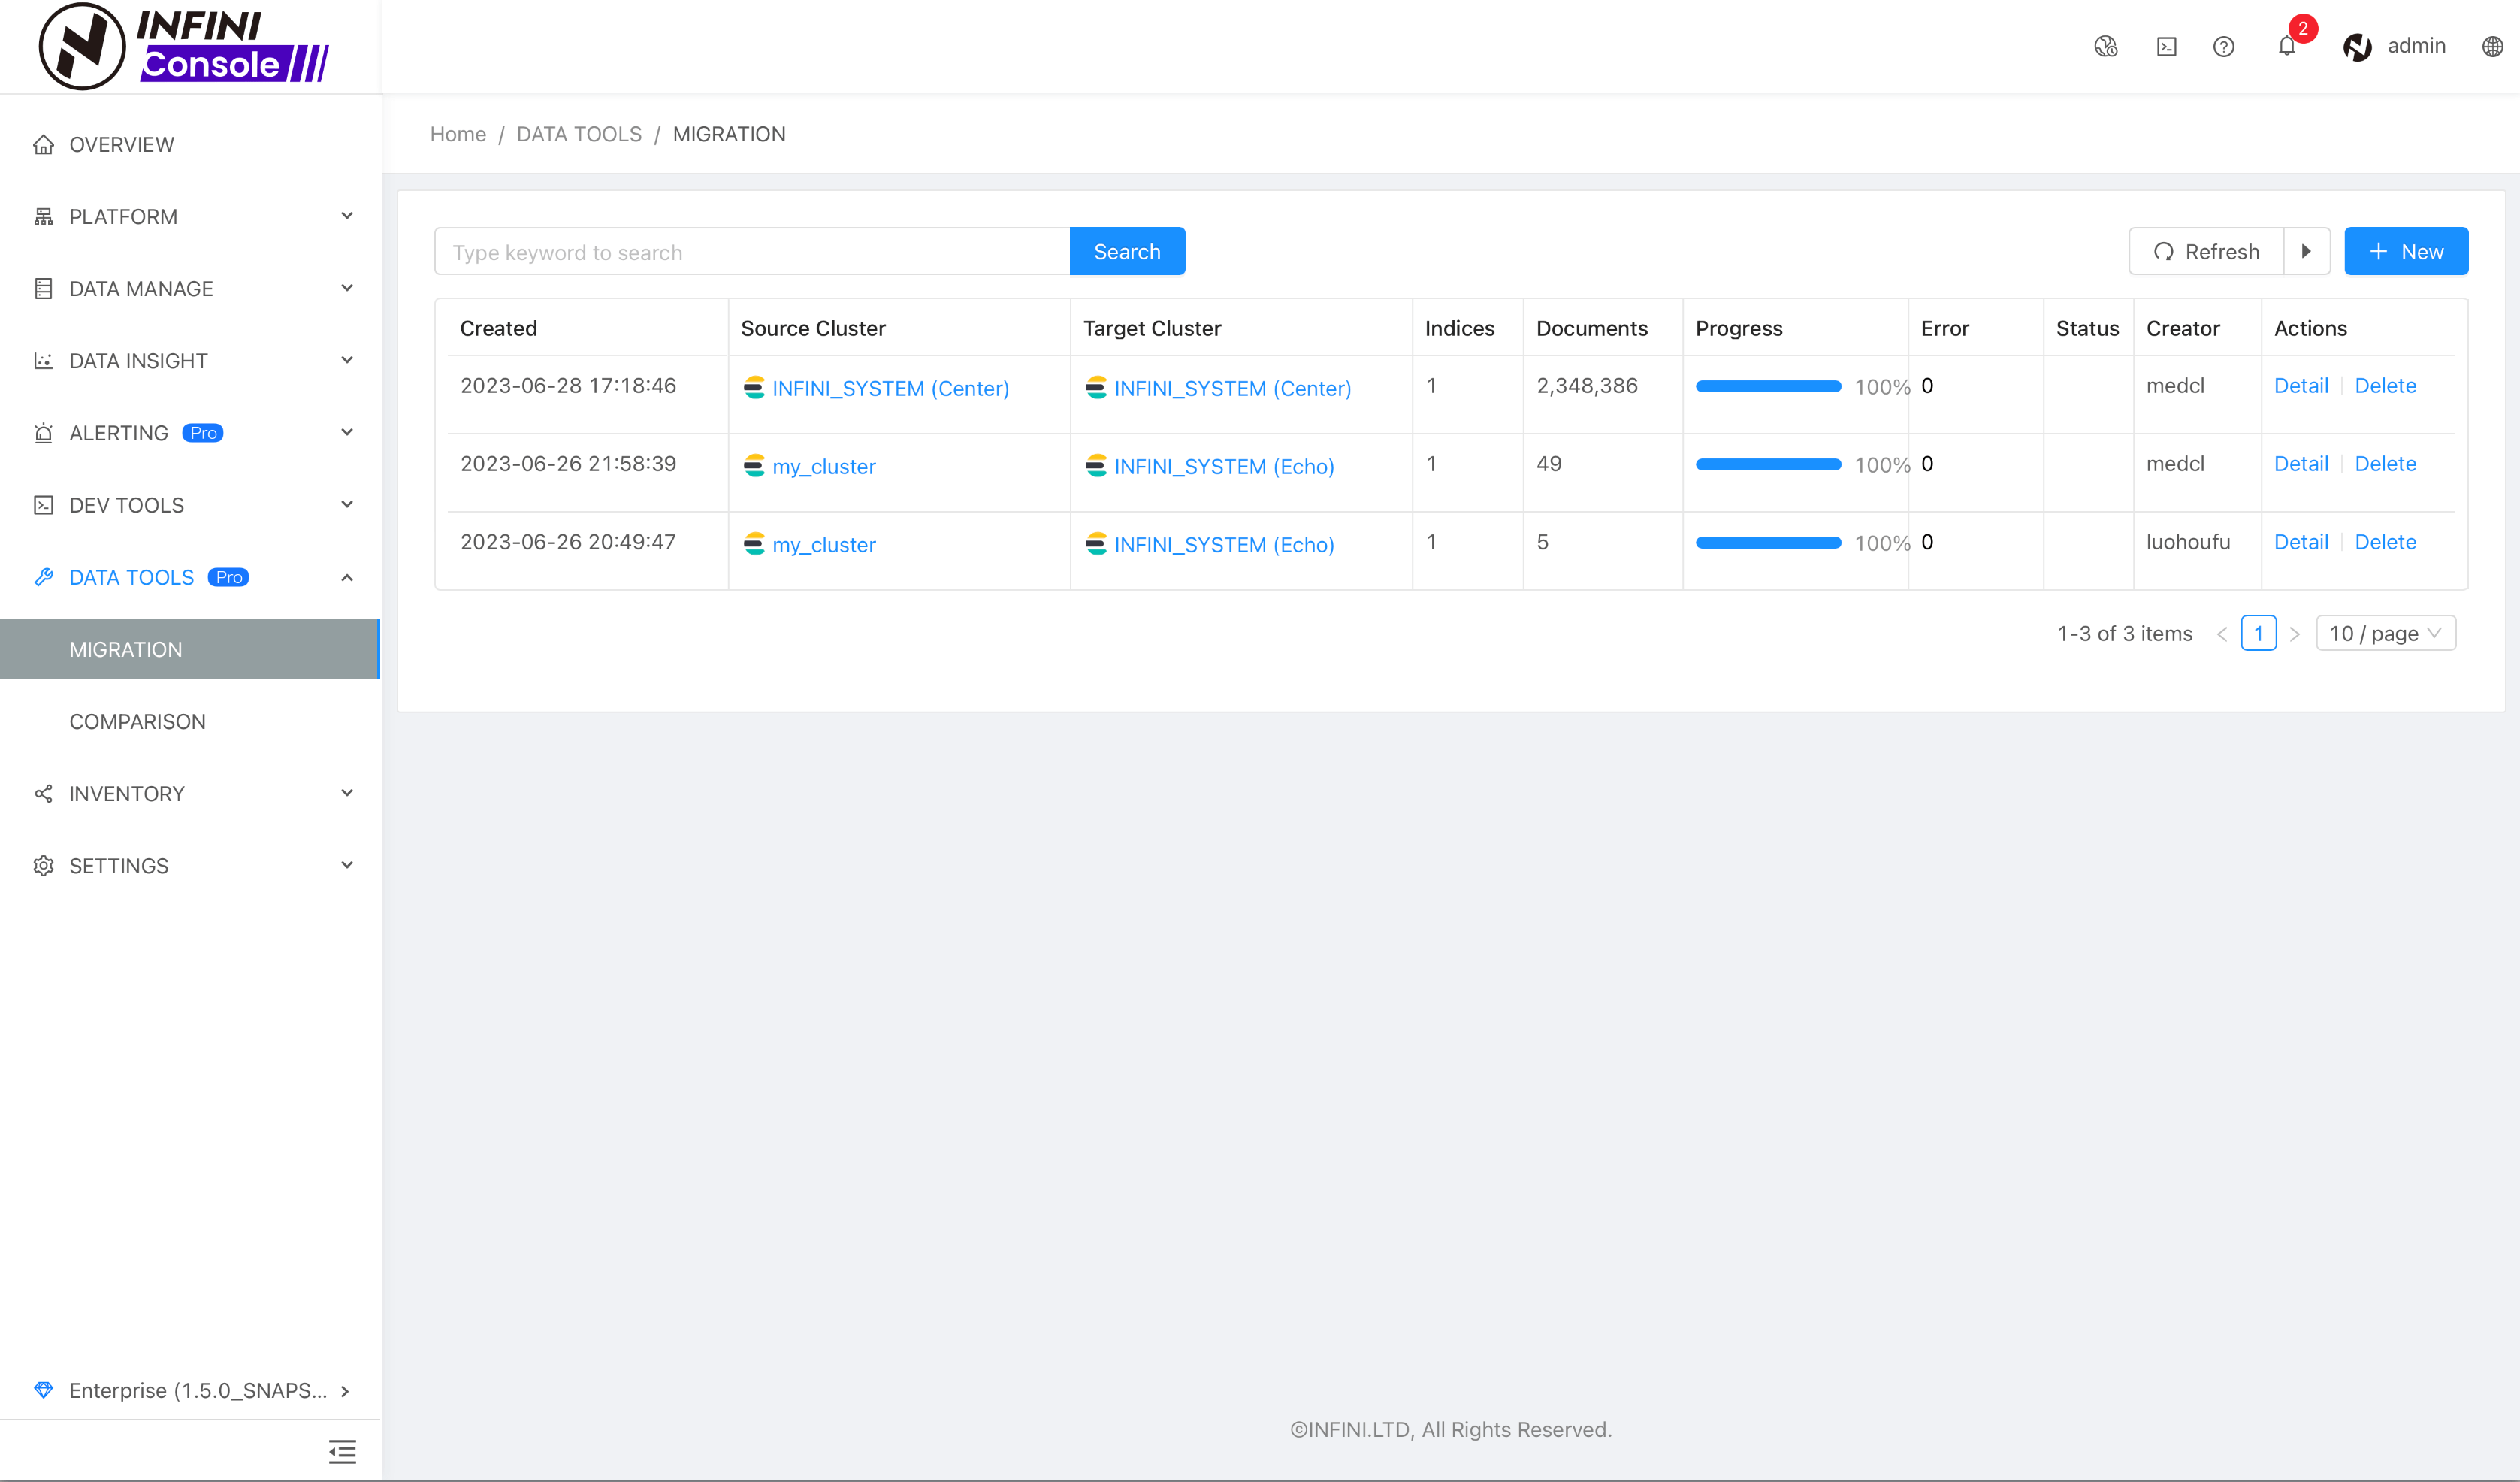2520x1482 pixels.
Task: Expand Enterprise version info arrow
Action: click(345, 1391)
